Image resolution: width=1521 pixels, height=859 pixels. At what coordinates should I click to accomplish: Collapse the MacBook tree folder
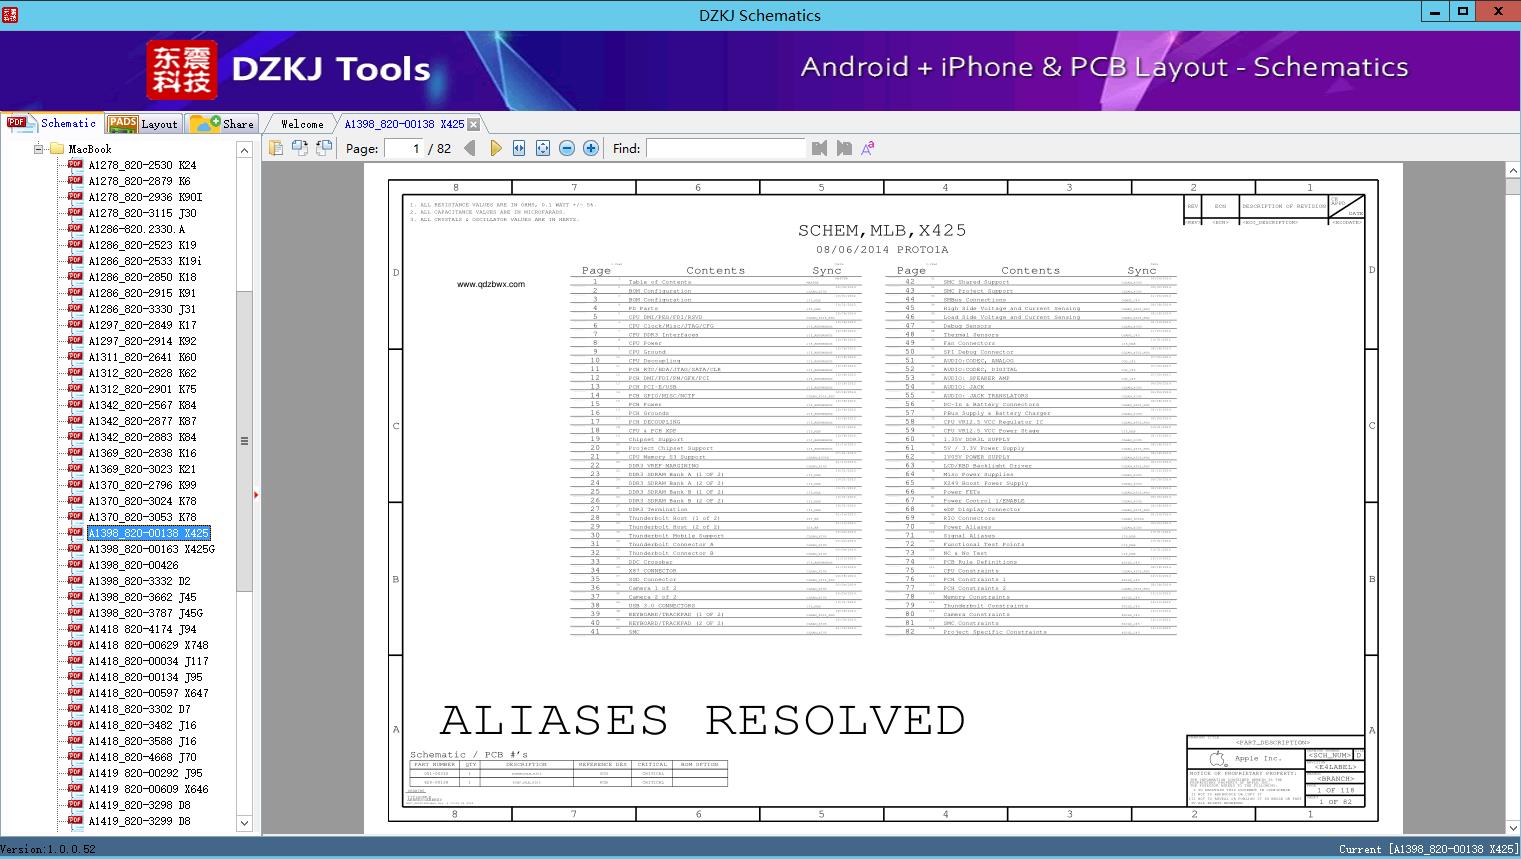(39, 149)
